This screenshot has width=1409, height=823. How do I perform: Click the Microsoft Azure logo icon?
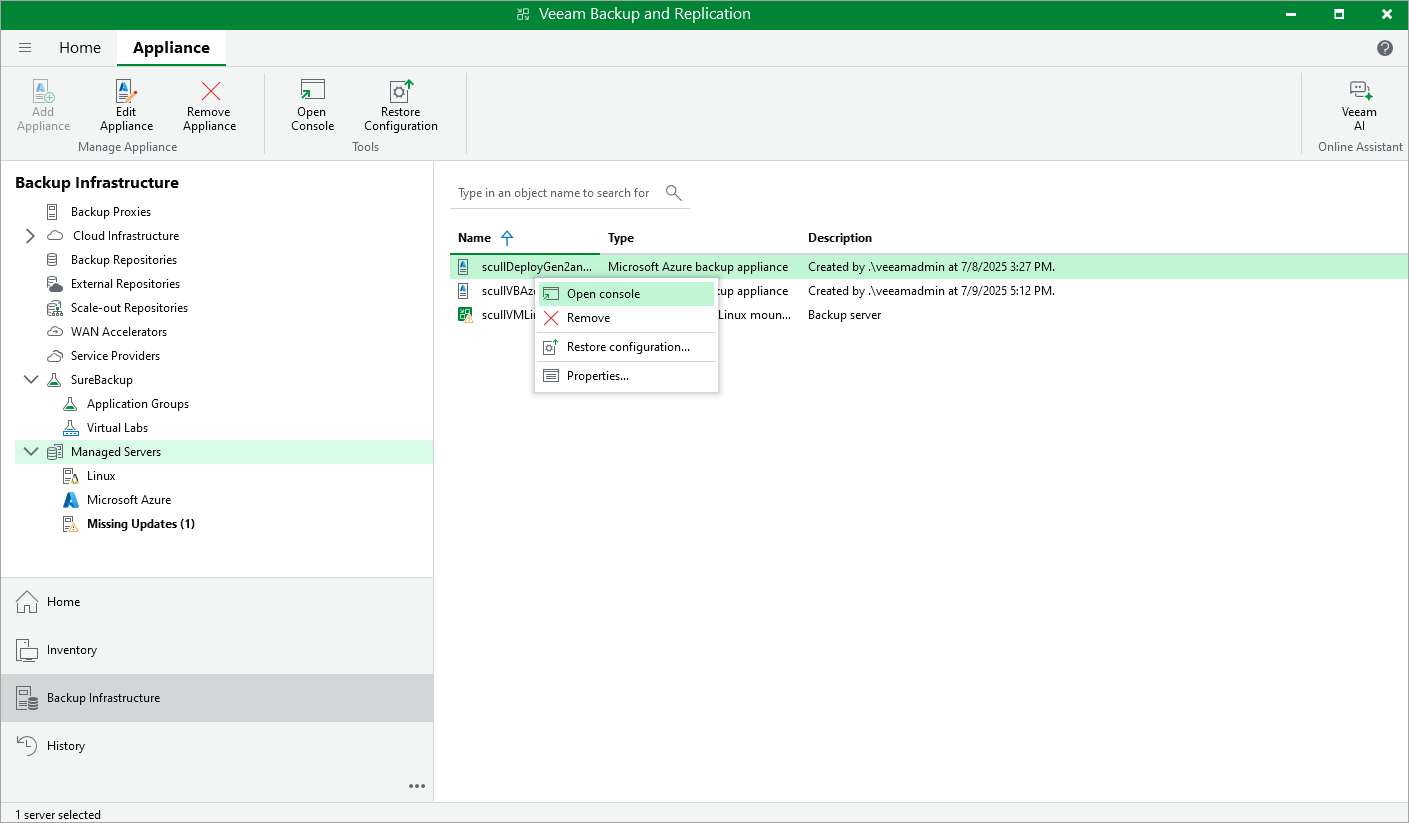[71, 500]
